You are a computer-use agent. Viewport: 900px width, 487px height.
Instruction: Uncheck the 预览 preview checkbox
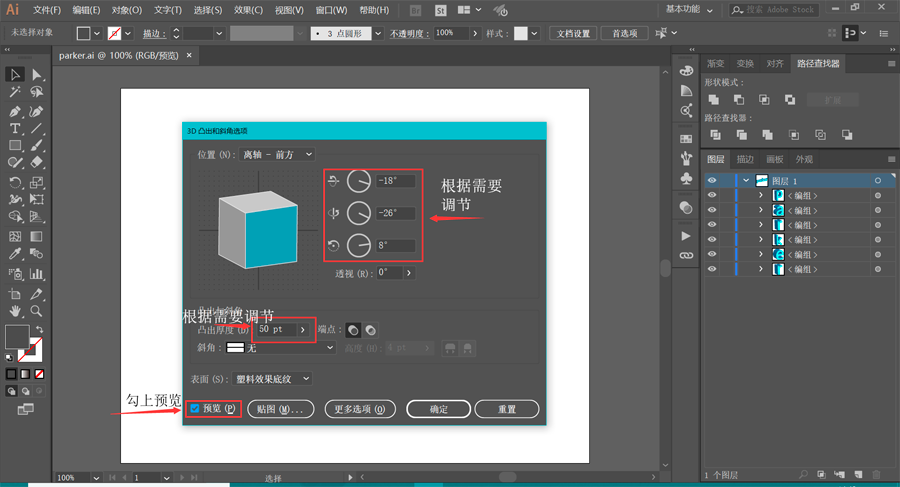tap(195, 408)
